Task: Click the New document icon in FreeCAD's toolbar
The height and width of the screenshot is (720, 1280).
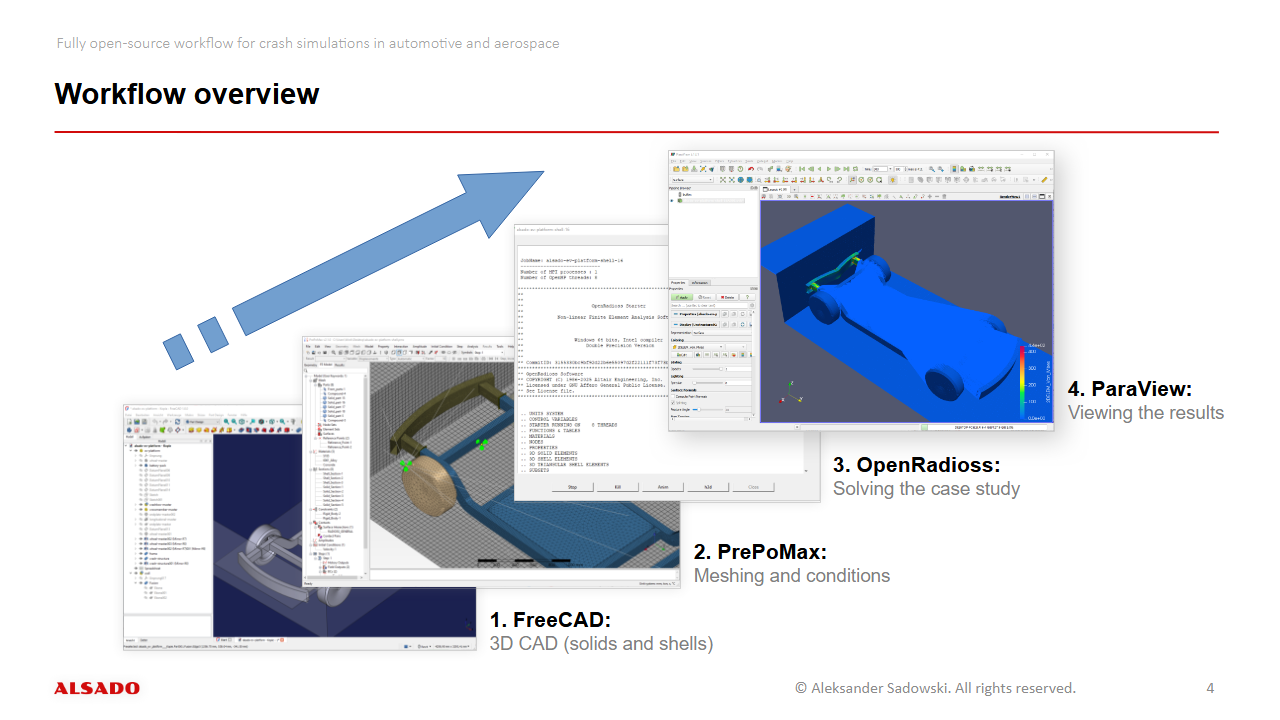Action: click(x=130, y=422)
